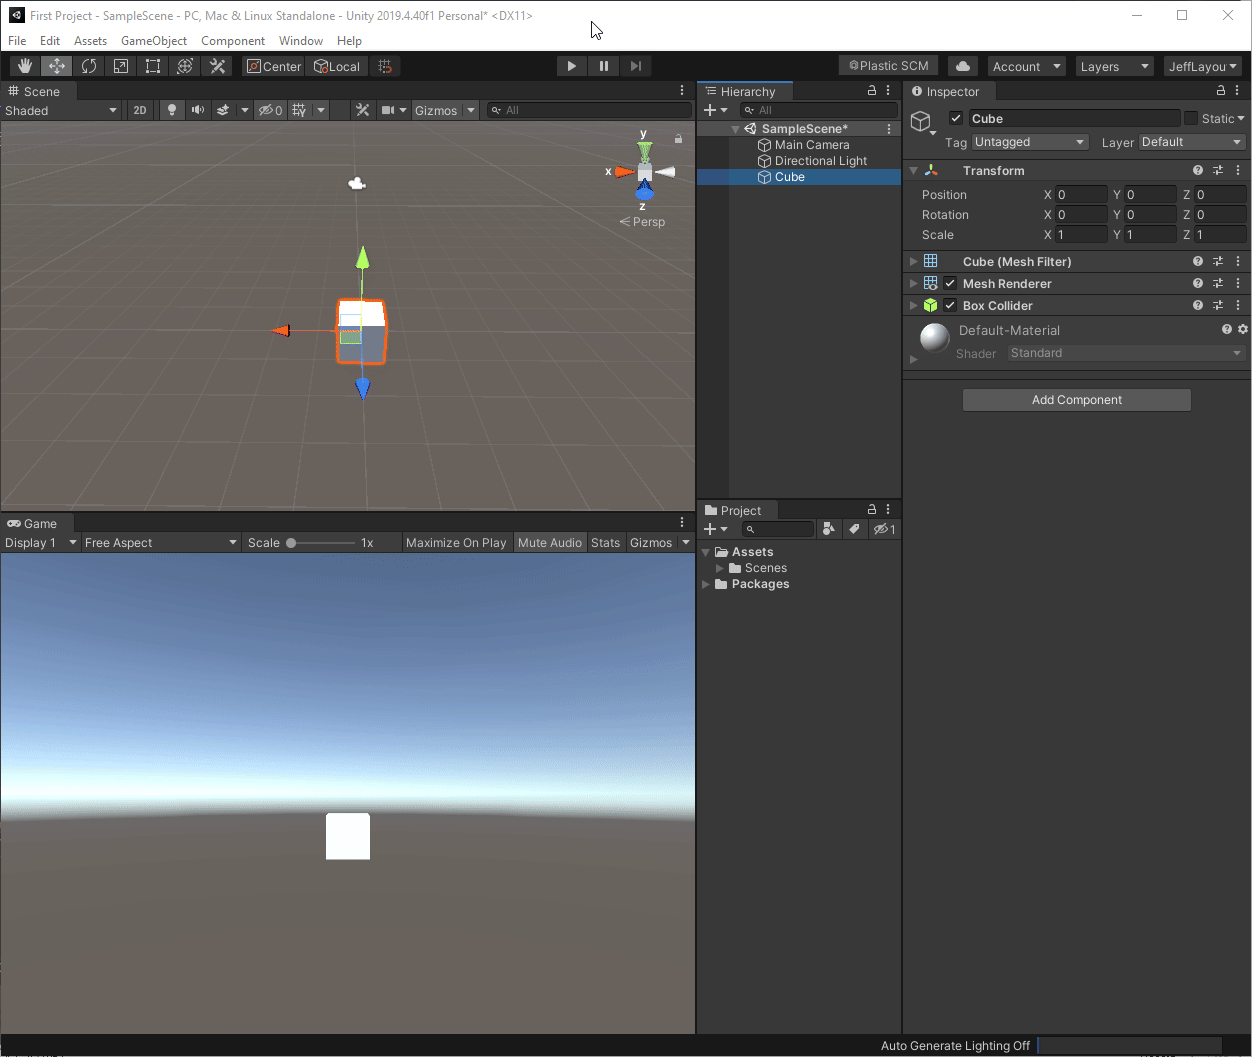
Task: Click the Add Component button
Action: pyautogui.click(x=1076, y=399)
